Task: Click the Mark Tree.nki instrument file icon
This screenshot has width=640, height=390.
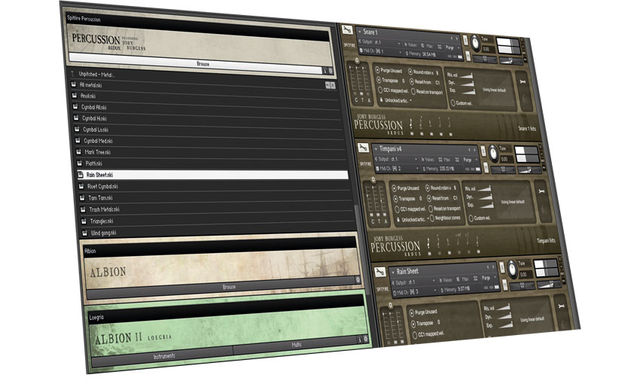Action: pyautogui.click(x=78, y=152)
